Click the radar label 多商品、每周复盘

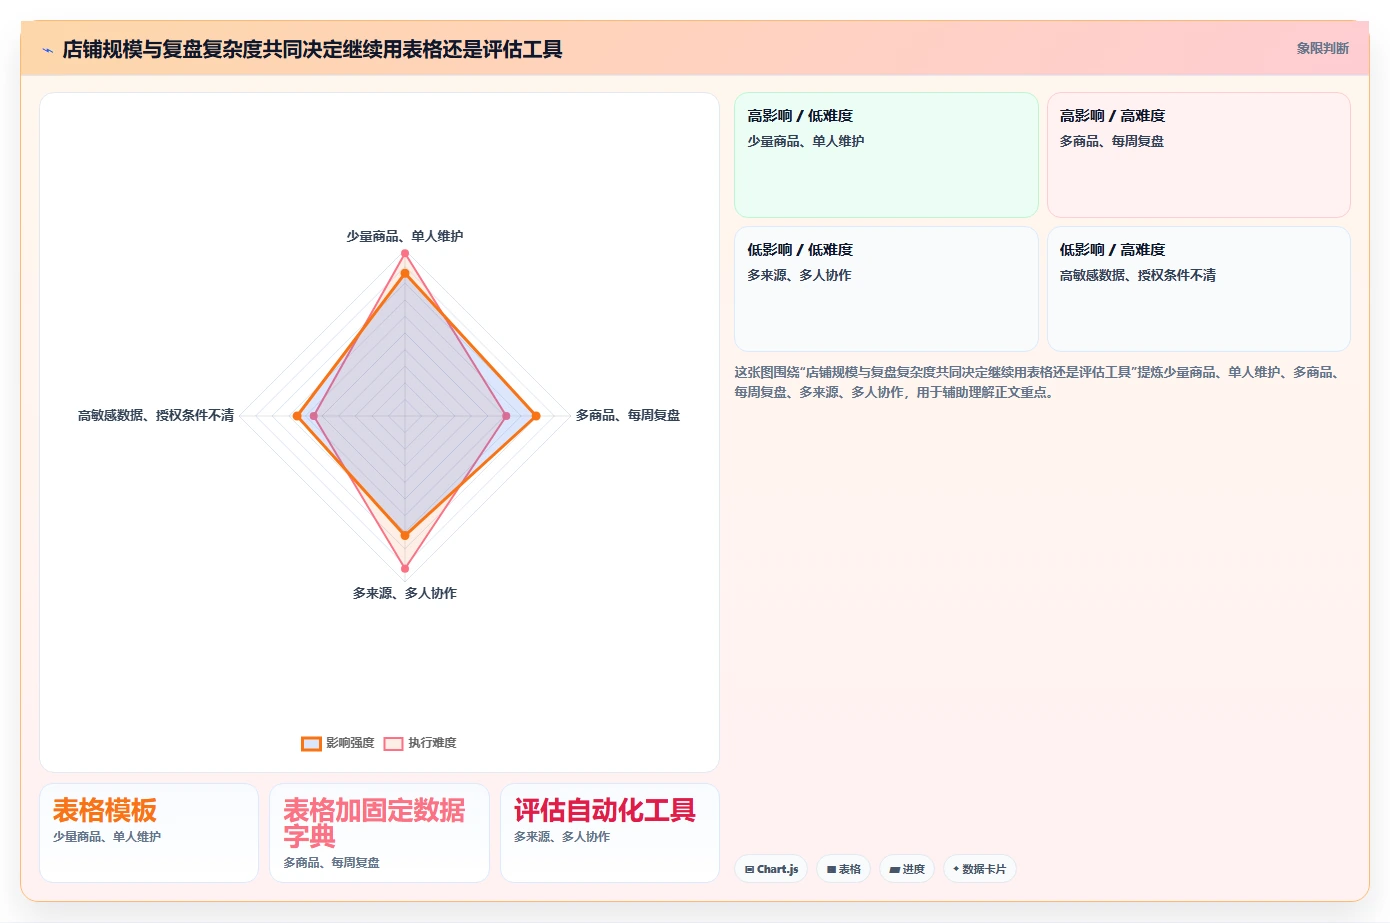coord(628,415)
